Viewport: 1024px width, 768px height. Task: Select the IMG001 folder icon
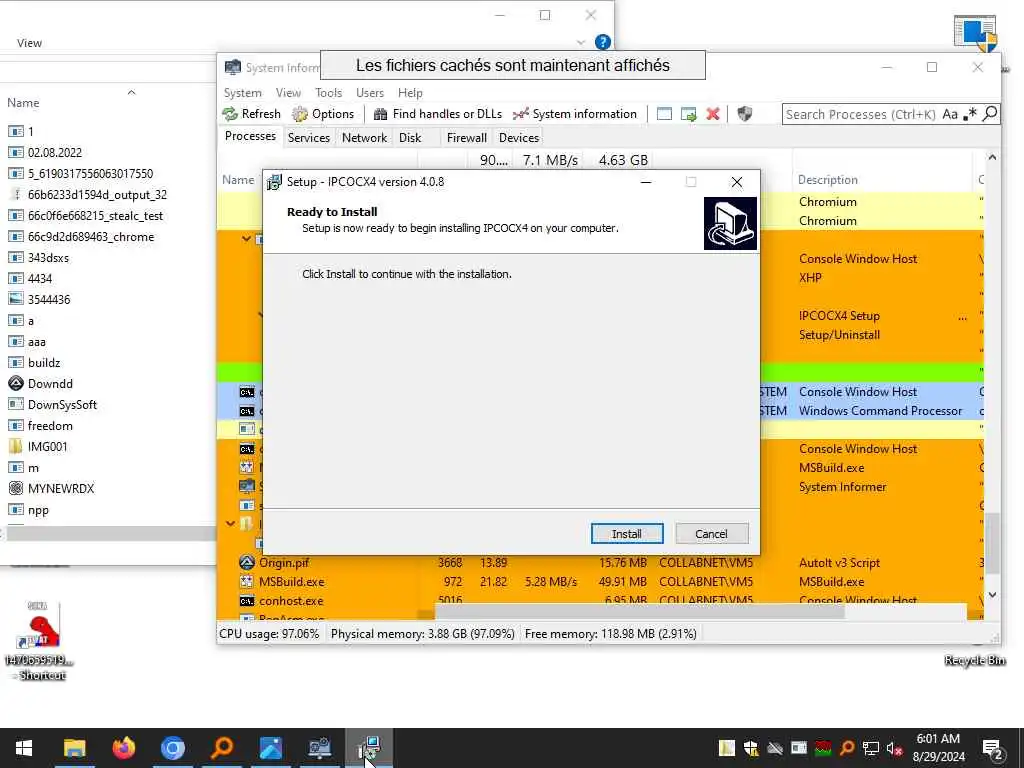click(x=16, y=446)
